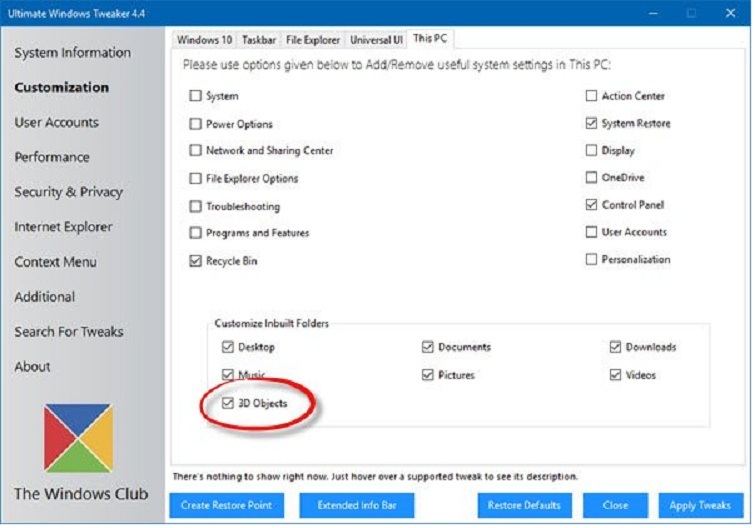Minimize the Ultimate Windows Tweaker window
Viewport: 755px width, 528px height.
[653, 13]
